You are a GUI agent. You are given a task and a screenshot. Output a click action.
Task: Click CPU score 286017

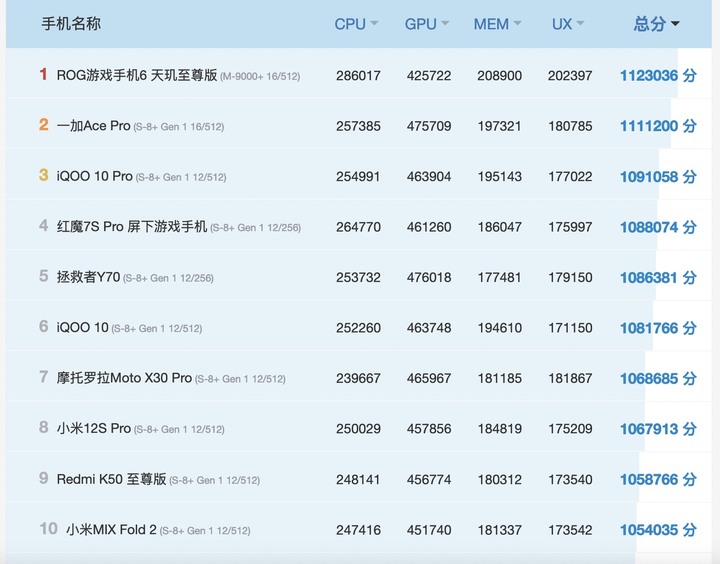tap(358, 75)
